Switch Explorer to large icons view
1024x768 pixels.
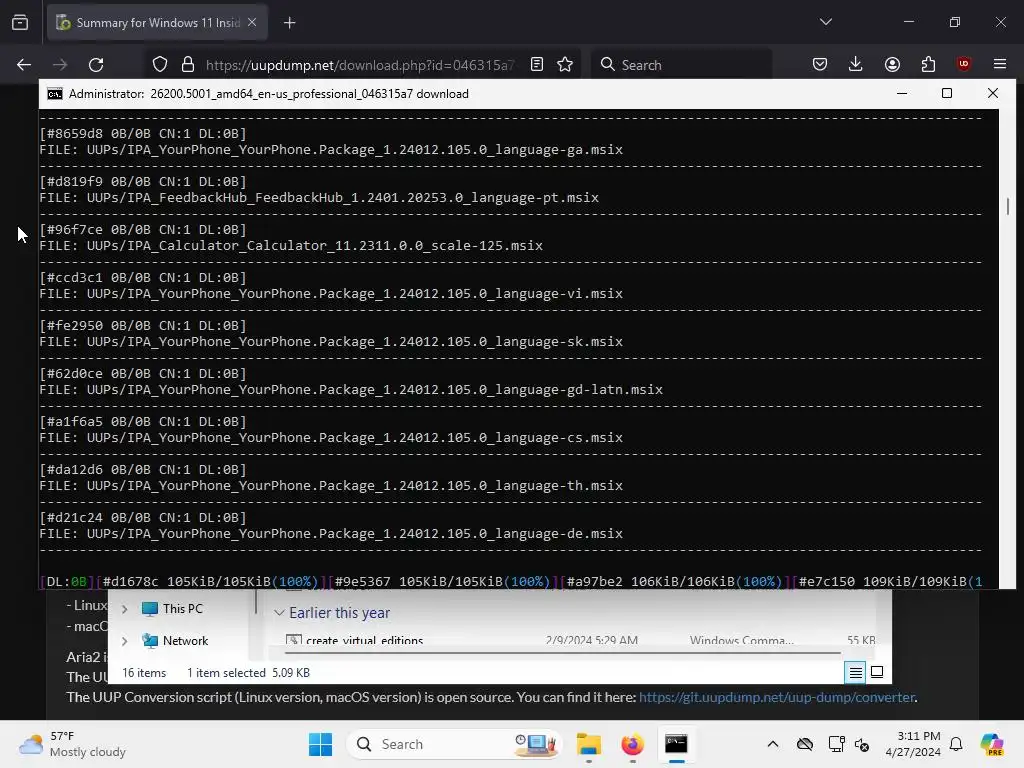(877, 672)
